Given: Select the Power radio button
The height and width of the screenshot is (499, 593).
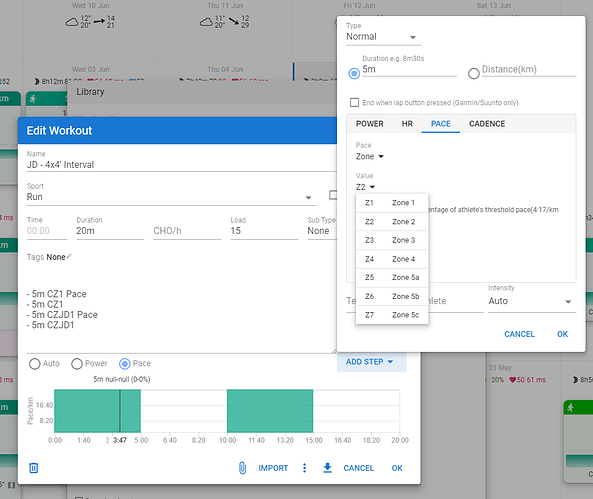Looking at the screenshot, I should [x=77, y=364].
